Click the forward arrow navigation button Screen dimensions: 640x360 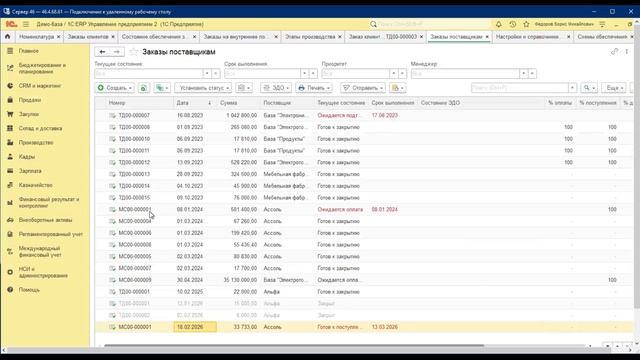[117, 52]
